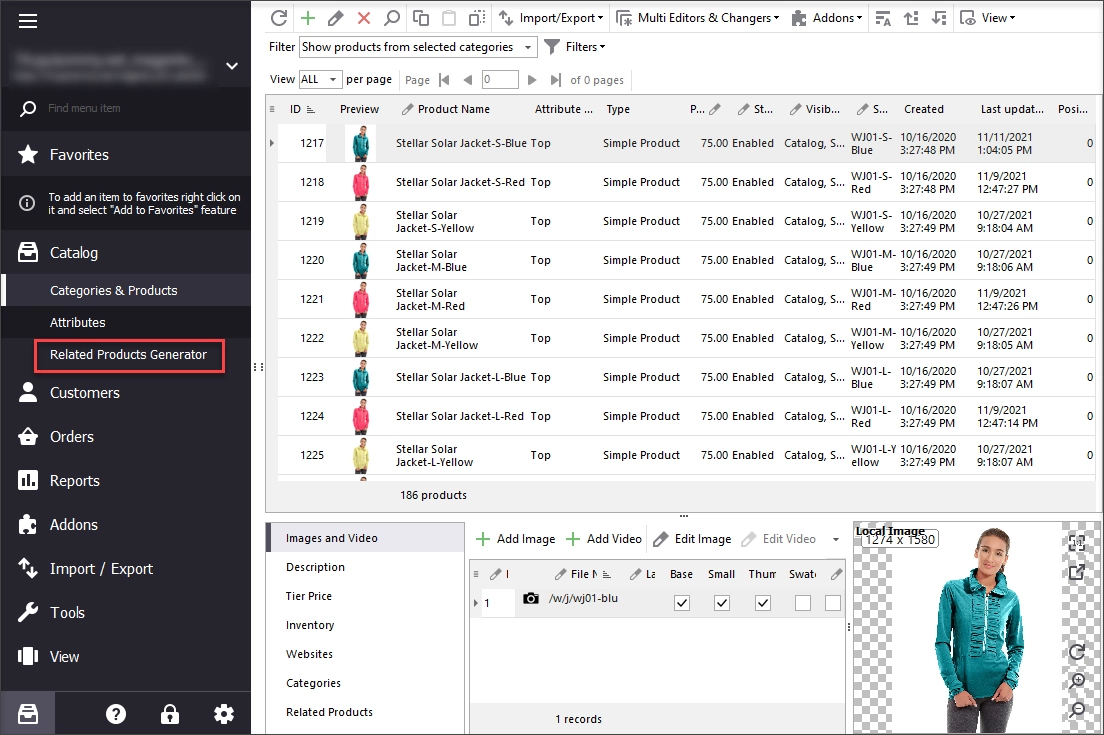Fit image to full size icon
1104x735 pixels.
coord(1077,542)
